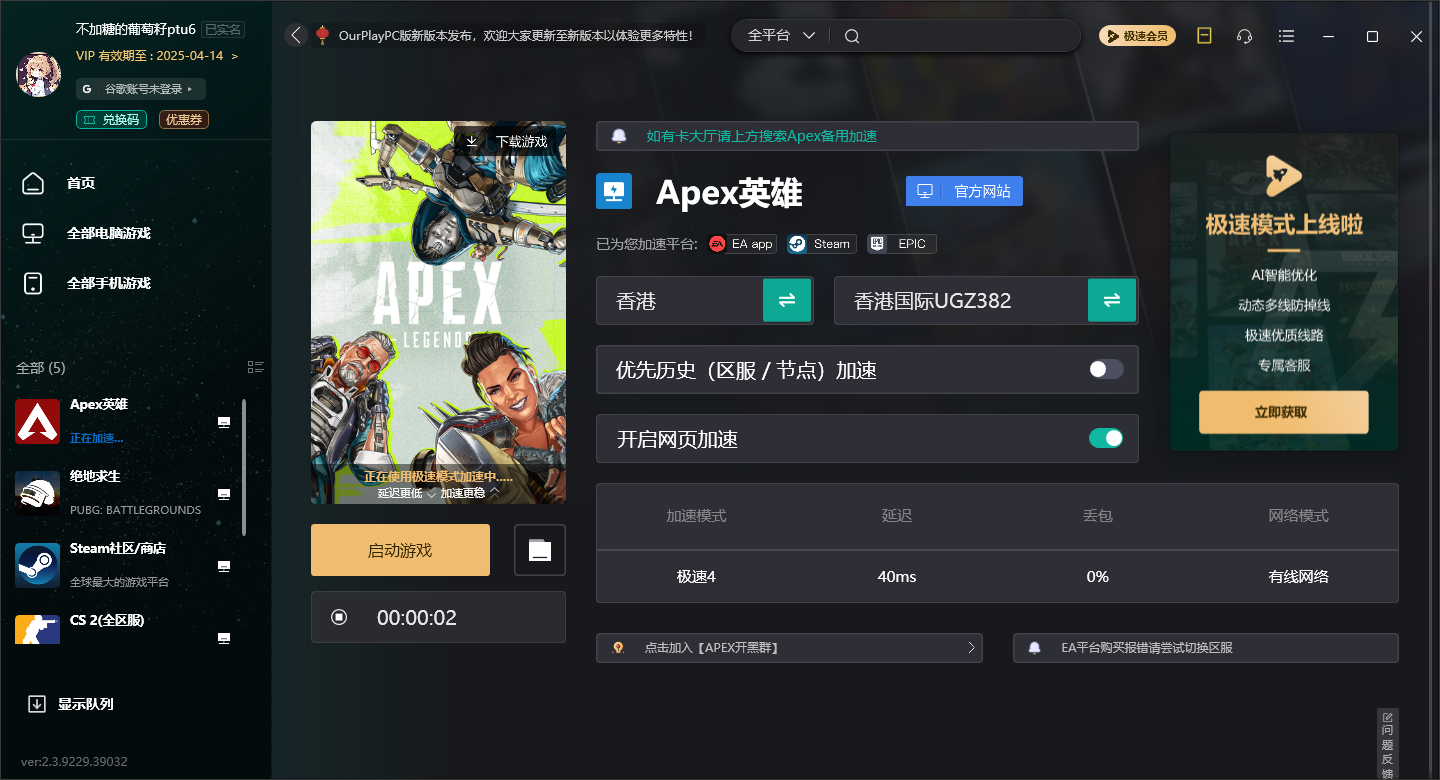
Task: Enable the 优先历史 (区服/节点) 加速 switch
Action: [1106, 370]
